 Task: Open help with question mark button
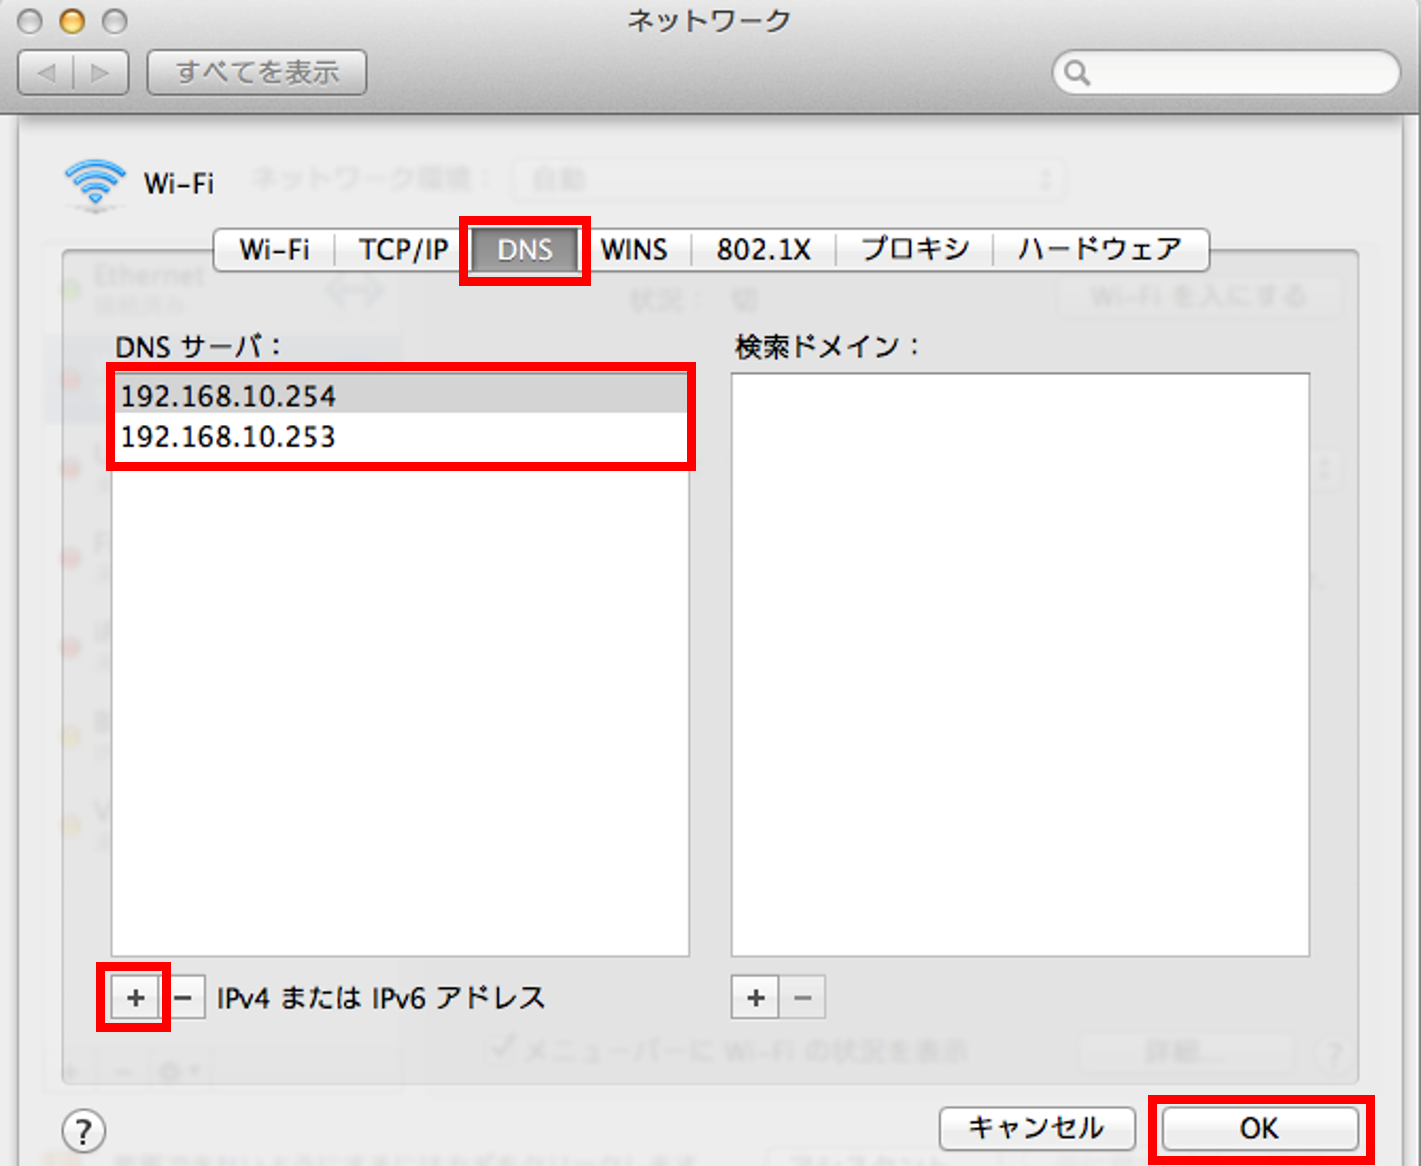tap(84, 1131)
